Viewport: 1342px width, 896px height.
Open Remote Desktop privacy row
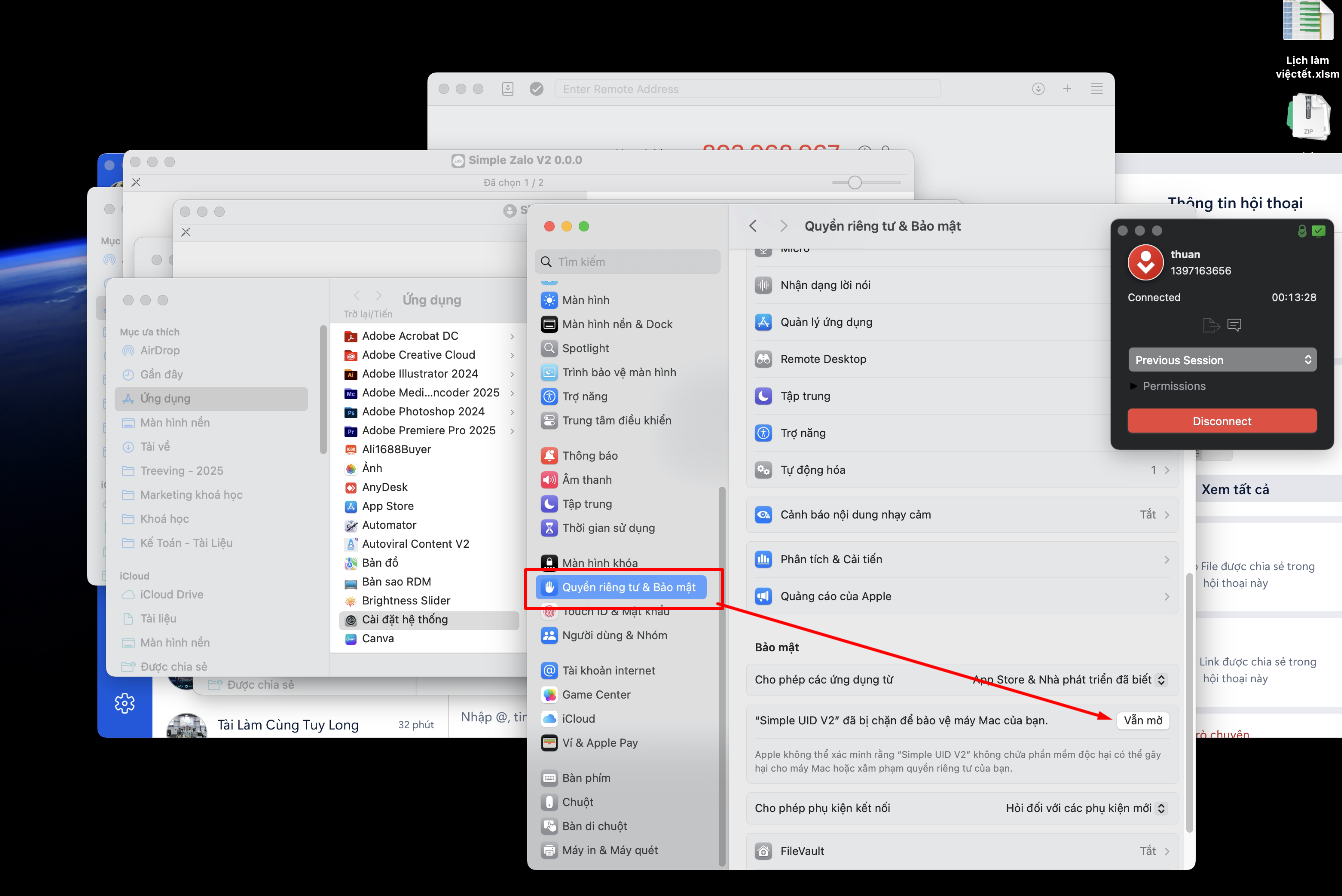962,359
